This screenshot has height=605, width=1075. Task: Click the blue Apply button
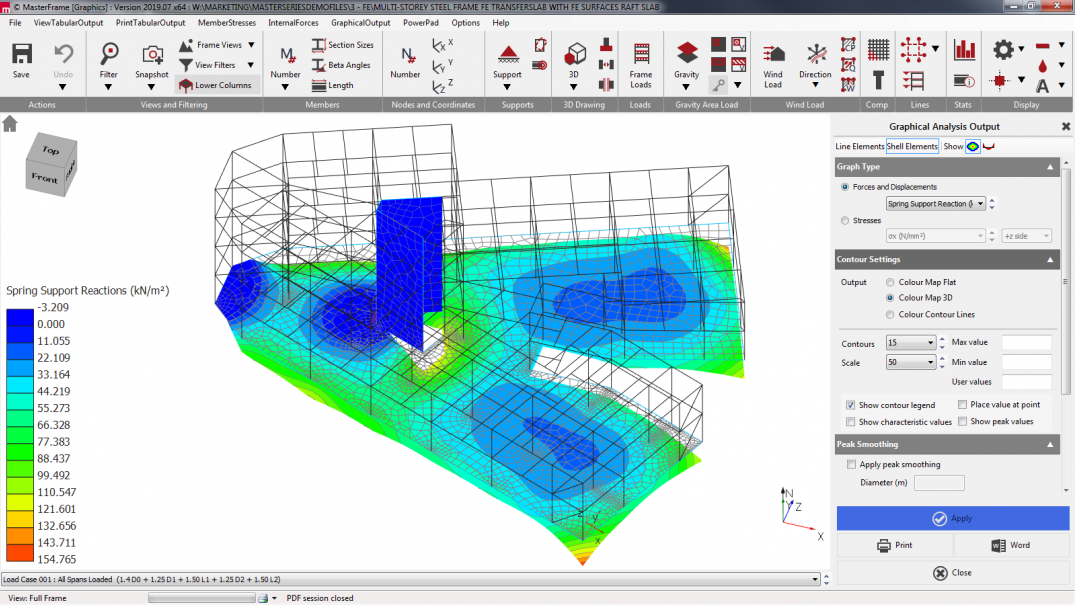click(952, 518)
